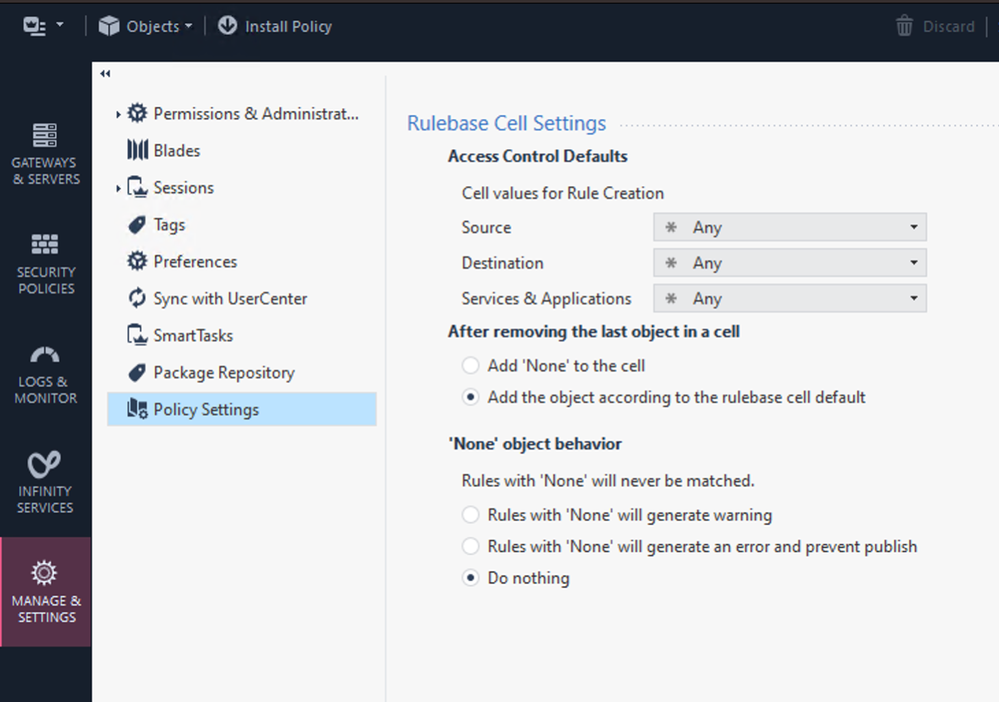Click the Package Repository tag icon
The image size is (999, 702).
[137, 372]
